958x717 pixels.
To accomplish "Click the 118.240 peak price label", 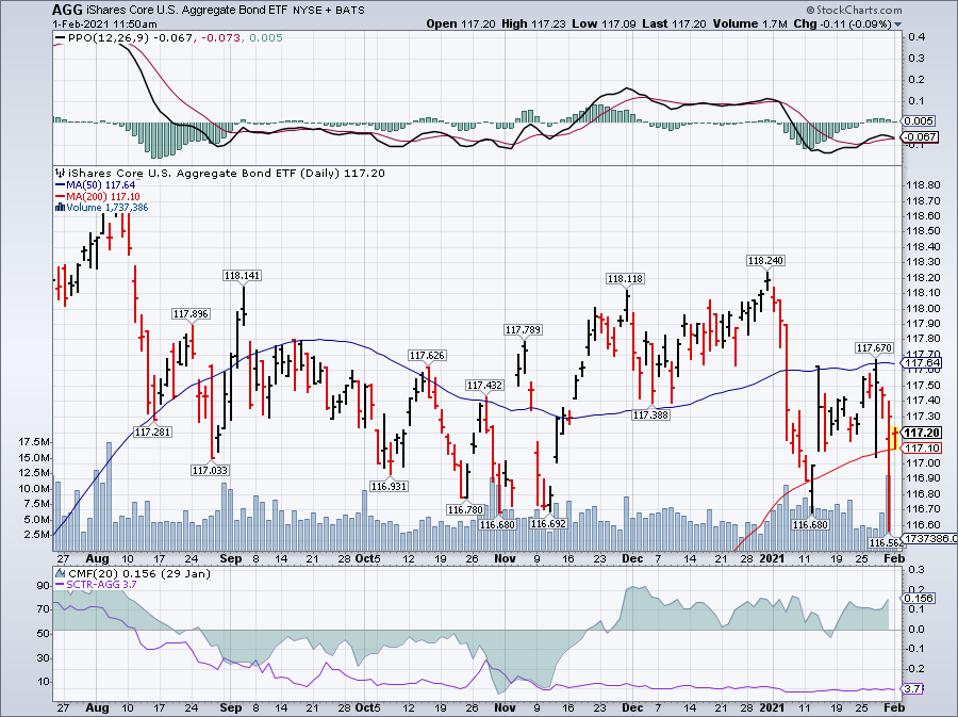I will tap(766, 261).
